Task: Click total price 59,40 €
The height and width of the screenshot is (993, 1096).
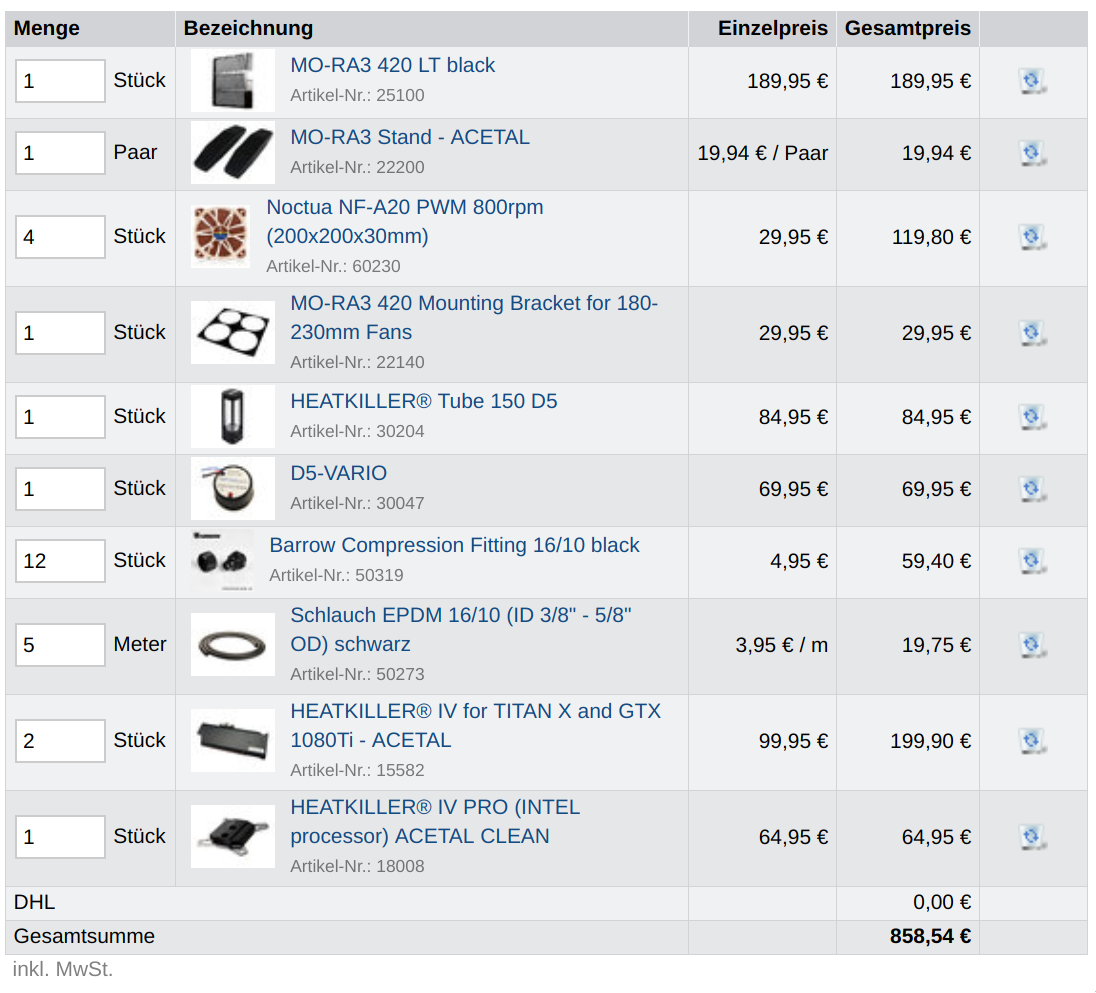Action: pos(936,561)
